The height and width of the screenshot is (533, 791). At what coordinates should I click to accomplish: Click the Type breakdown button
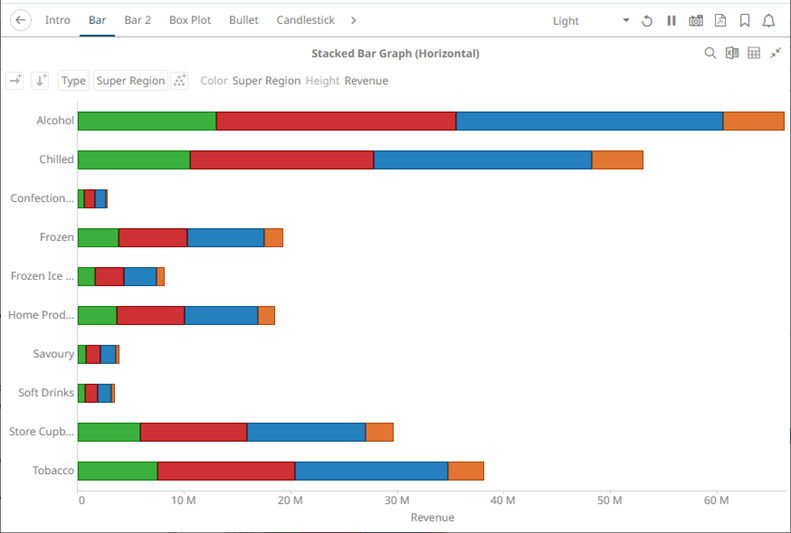pos(73,81)
